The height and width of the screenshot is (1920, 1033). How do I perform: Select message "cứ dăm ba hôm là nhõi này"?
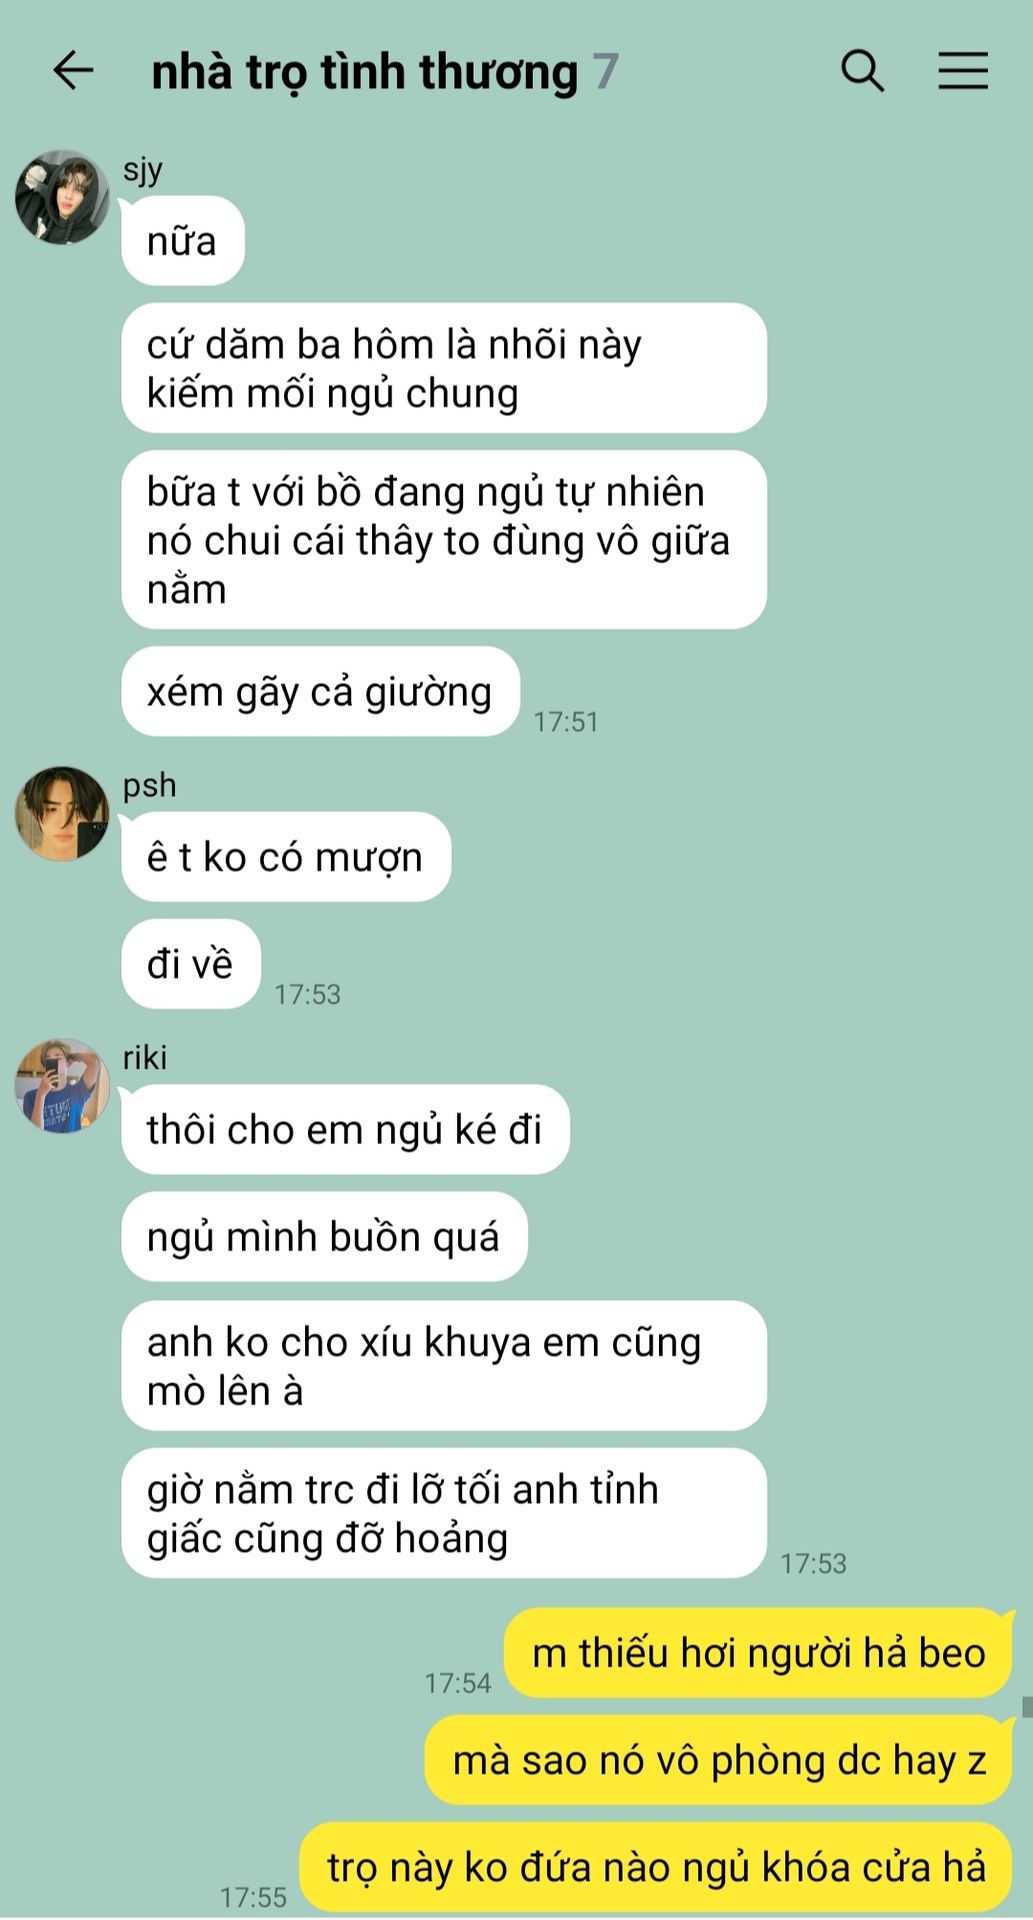(x=444, y=368)
